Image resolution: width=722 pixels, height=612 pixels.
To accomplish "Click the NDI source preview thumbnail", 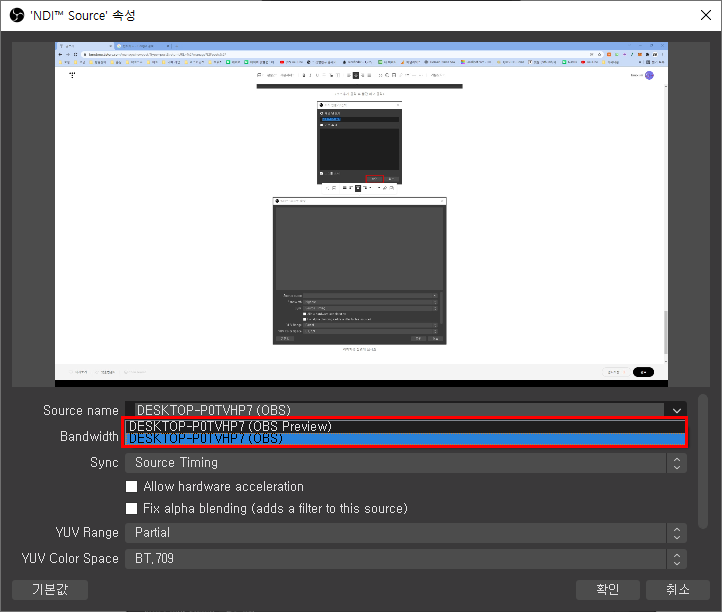I will [x=361, y=214].
